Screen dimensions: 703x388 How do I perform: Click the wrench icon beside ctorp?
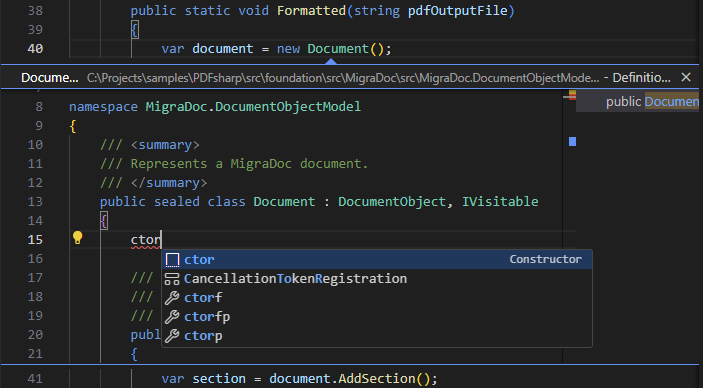click(x=172, y=336)
